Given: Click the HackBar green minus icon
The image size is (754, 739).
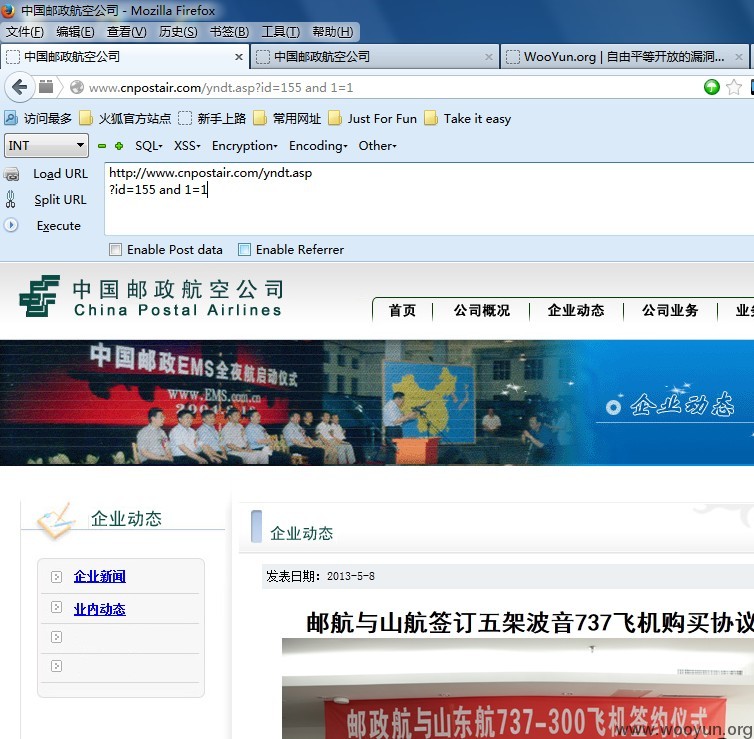Looking at the screenshot, I should pos(102,146).
